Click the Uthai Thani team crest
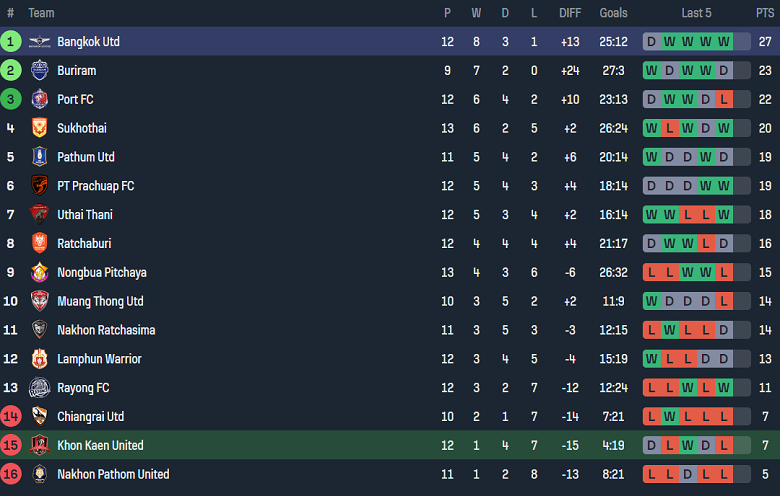Viewport: 780px width, 496px height. pyautogui.click(x=40, y=215)
